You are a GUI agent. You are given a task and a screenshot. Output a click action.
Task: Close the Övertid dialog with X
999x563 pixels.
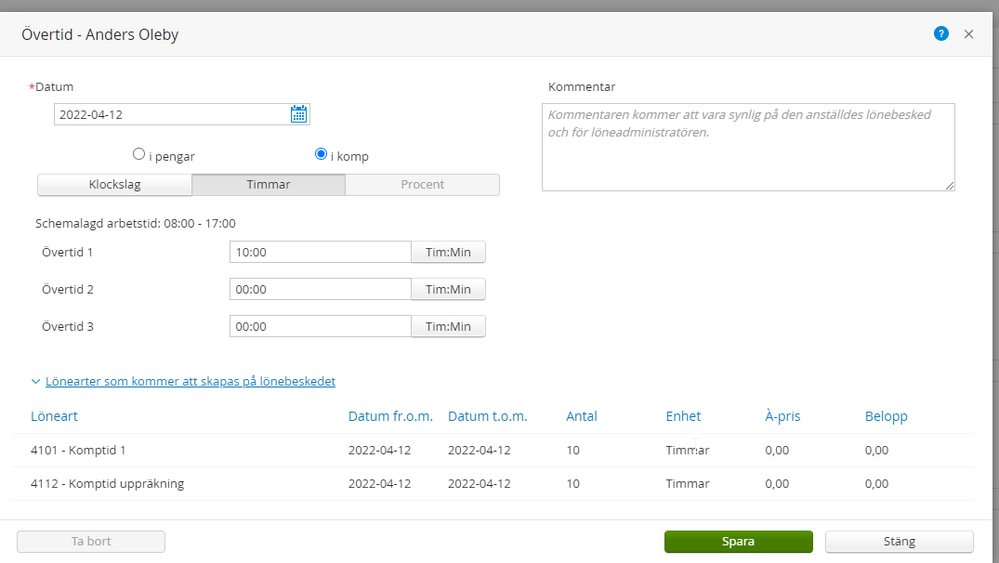[x=968, y=34]
